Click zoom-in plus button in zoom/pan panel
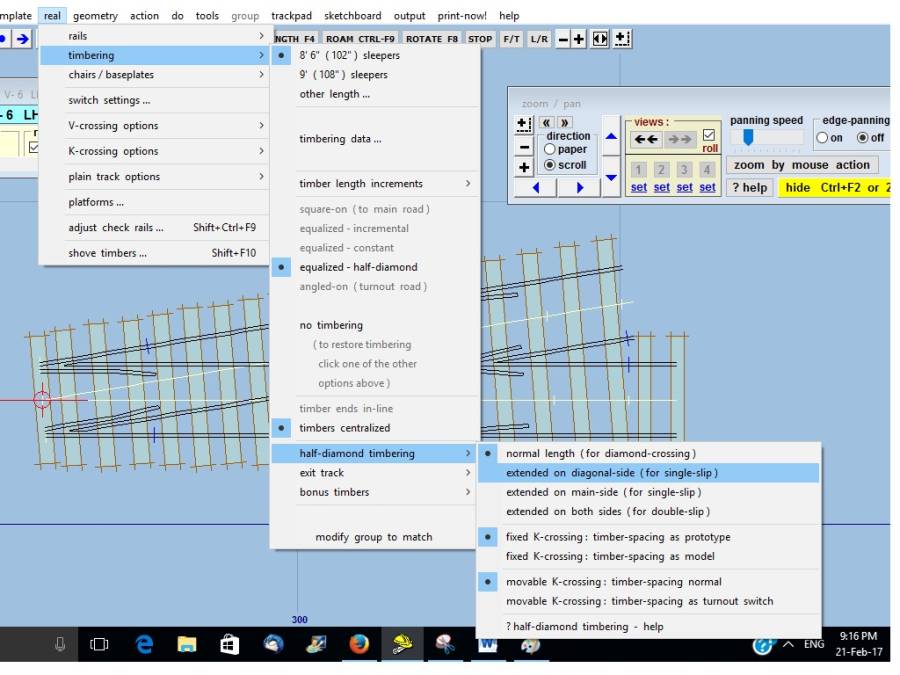Image resolution: width=900 pixels, height=675 pixels. pos(523,168)
